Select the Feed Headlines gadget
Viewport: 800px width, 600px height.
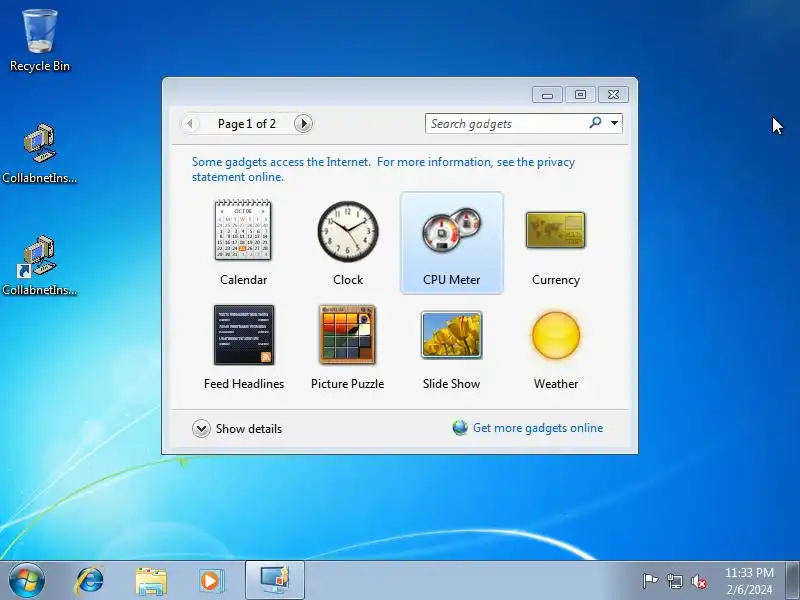click(244, 335)
